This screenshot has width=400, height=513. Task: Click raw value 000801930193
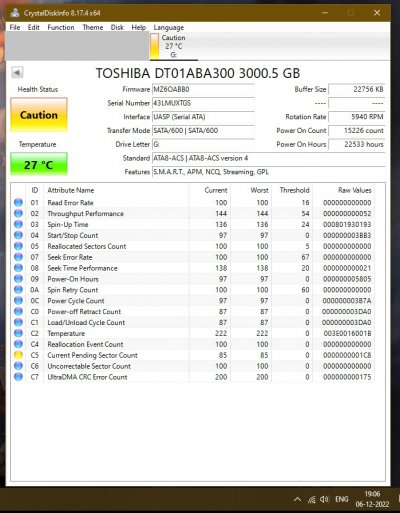pyautogui.click(x=347, y=224)
